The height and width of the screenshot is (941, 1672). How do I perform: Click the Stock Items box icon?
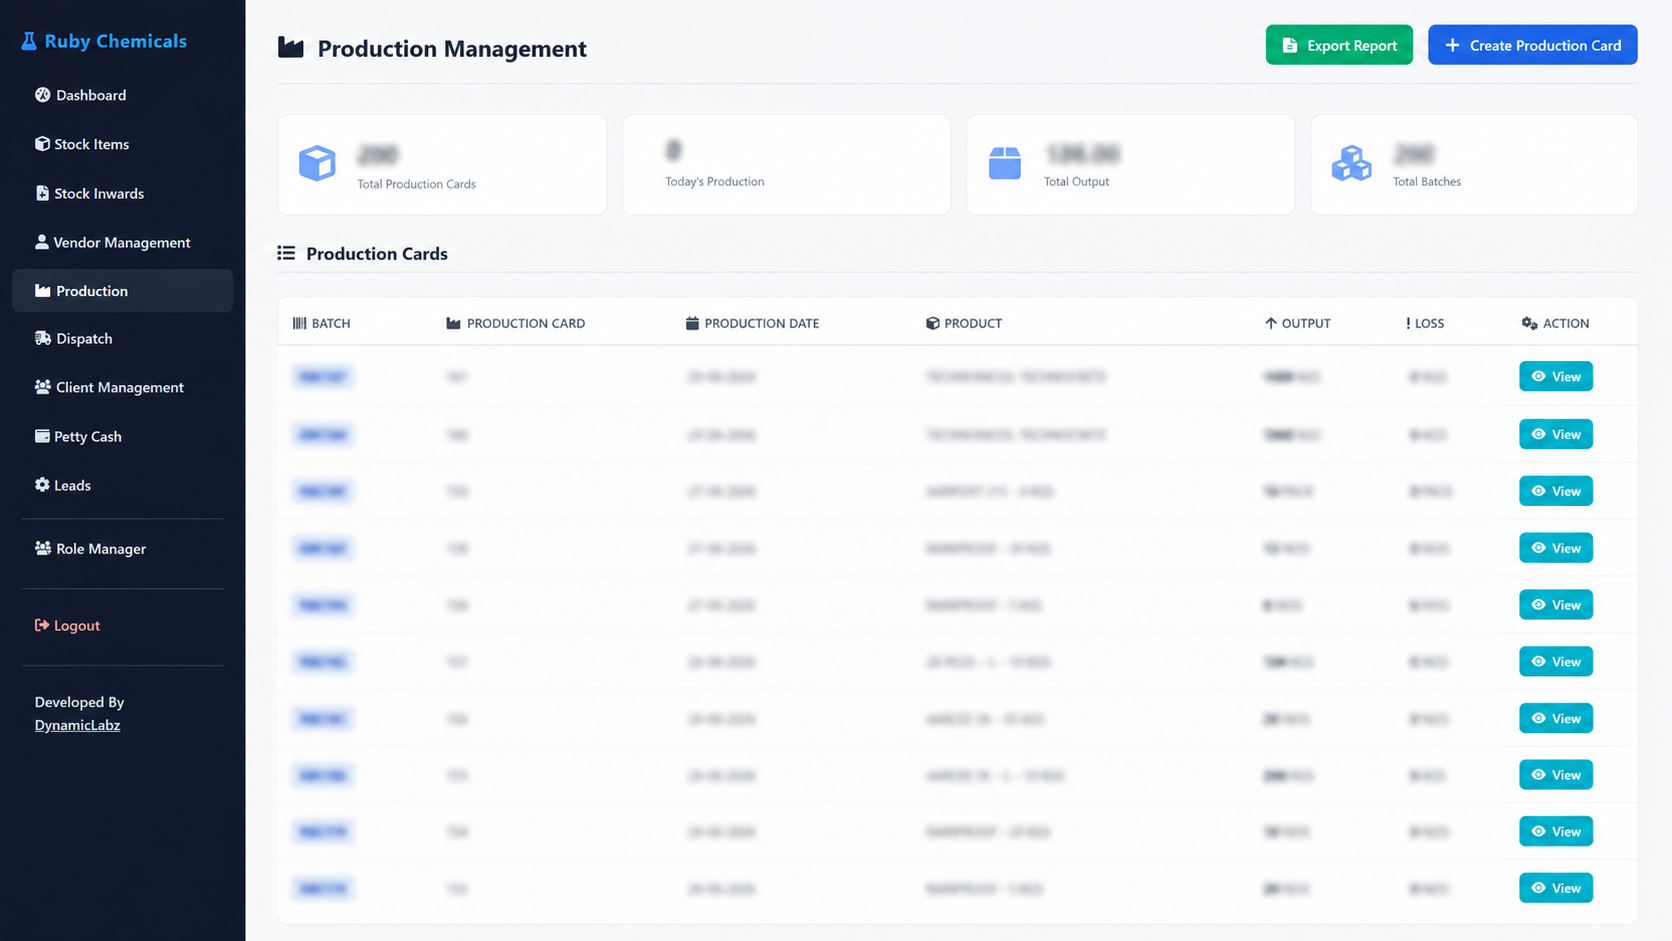(x=42, y=144)
